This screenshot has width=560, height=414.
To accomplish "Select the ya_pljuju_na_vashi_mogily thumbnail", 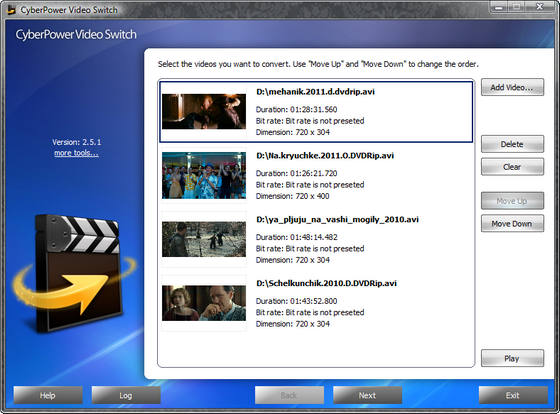I will [204, 239].
